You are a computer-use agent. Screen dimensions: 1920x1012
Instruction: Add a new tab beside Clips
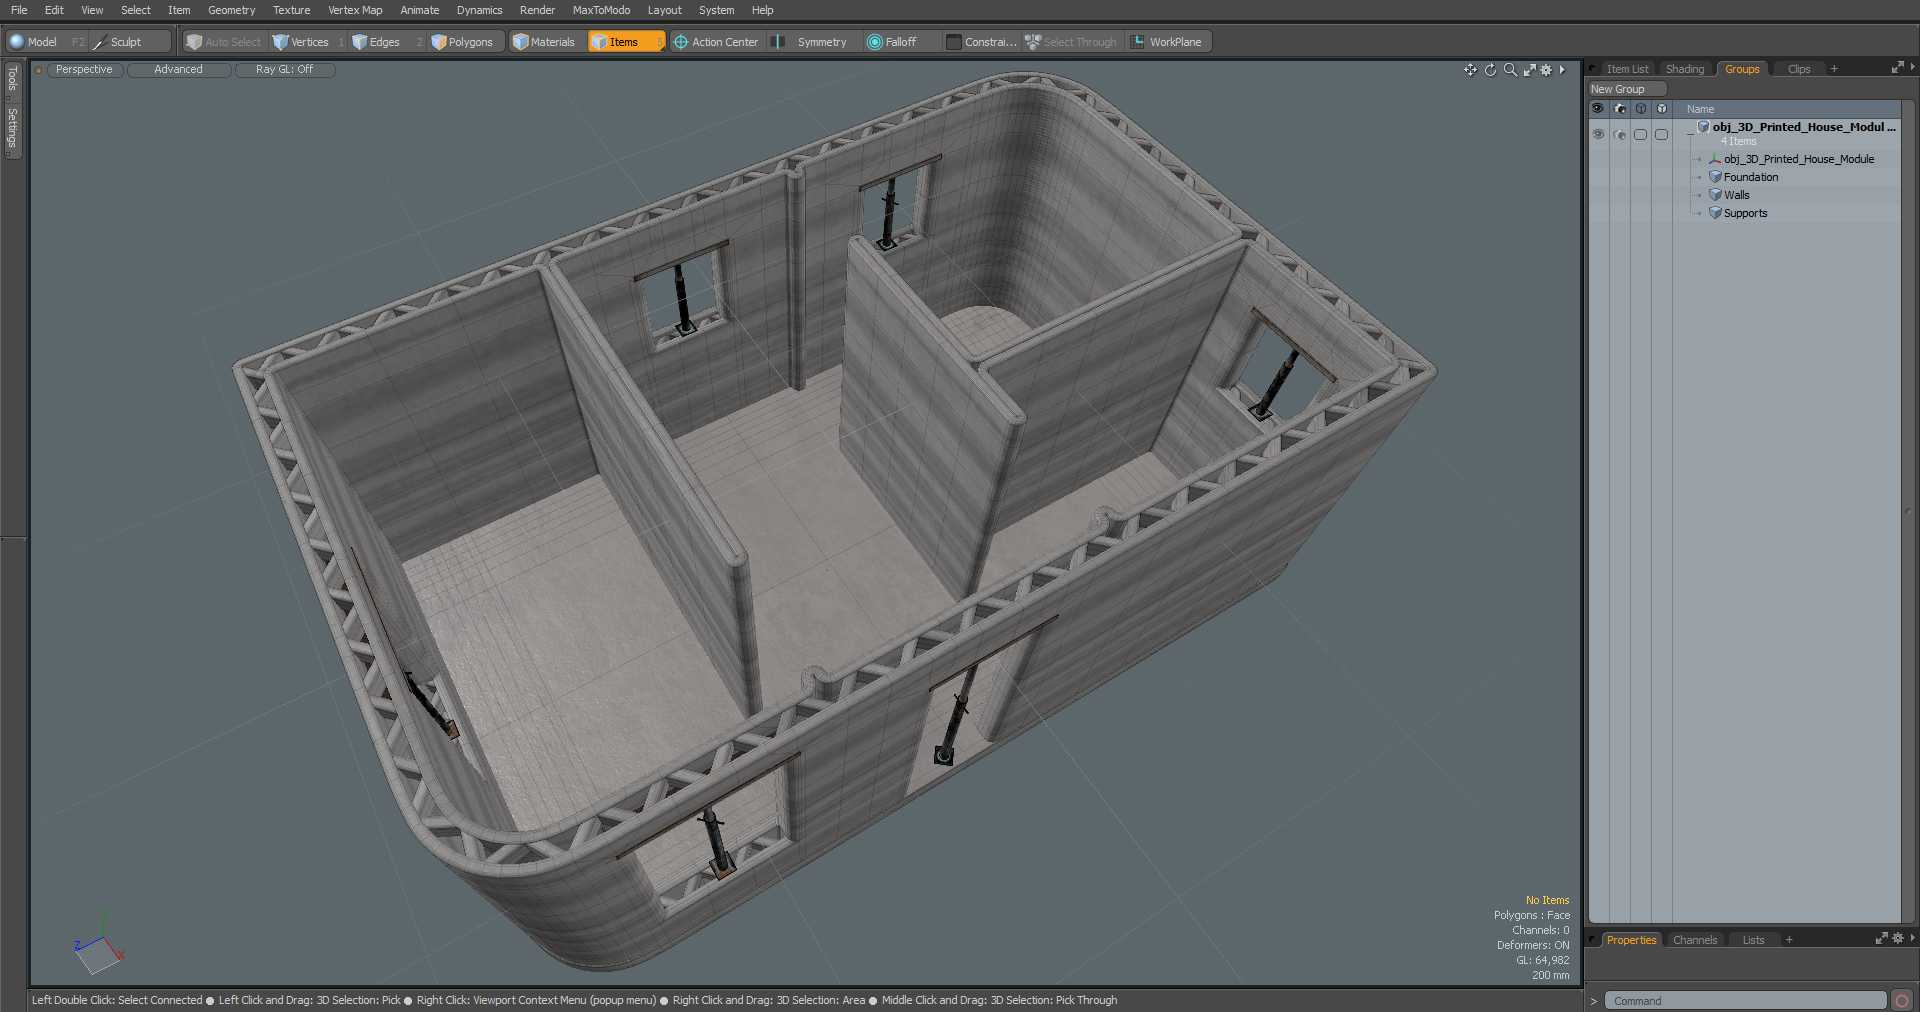coord(1834,69)
